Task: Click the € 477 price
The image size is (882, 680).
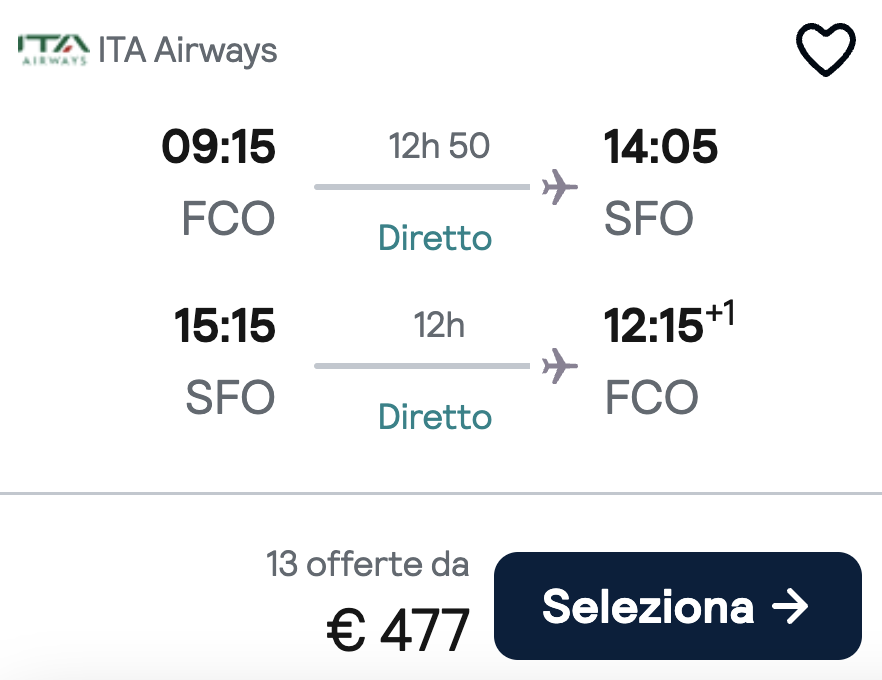Action: pos(398,630)
